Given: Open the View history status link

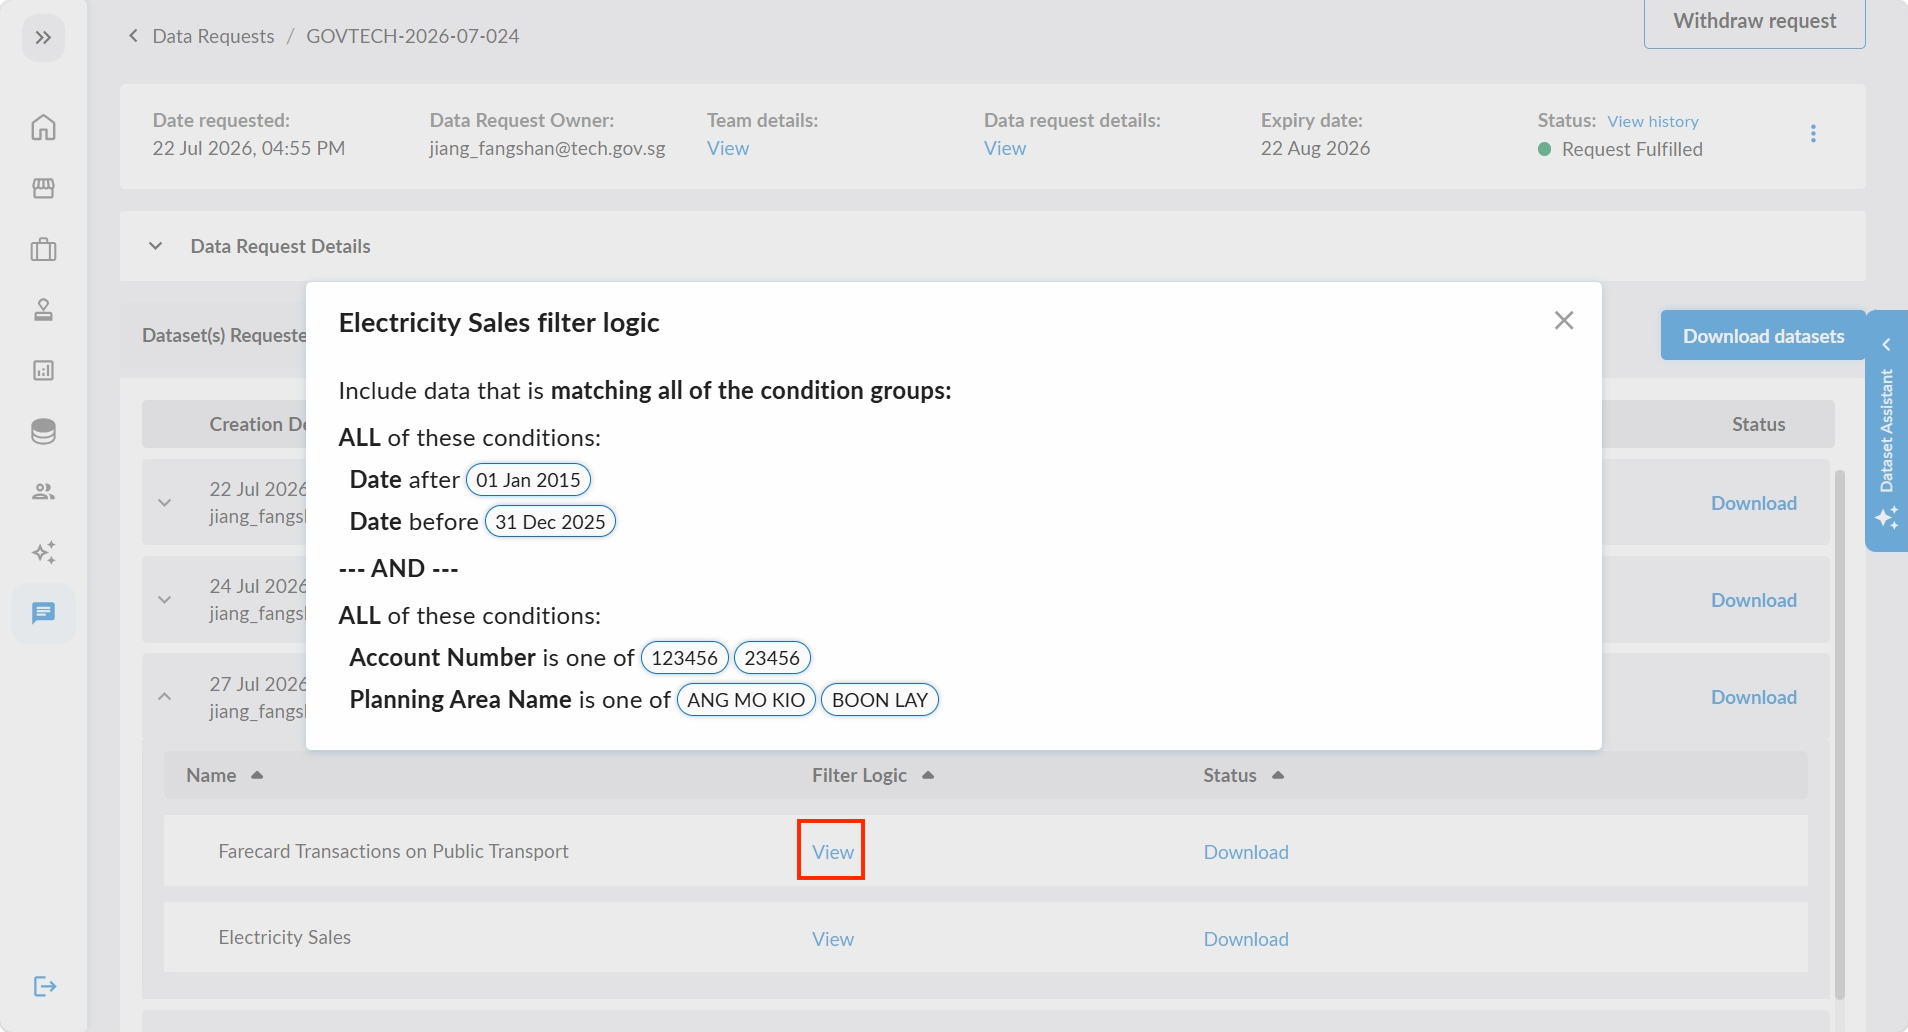Looking at the screenshot, I should 1653,121.
